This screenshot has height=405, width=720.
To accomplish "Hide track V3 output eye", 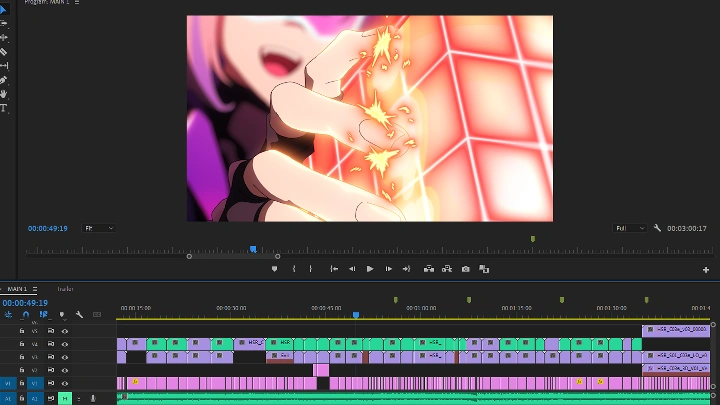I will pos(65,357).
